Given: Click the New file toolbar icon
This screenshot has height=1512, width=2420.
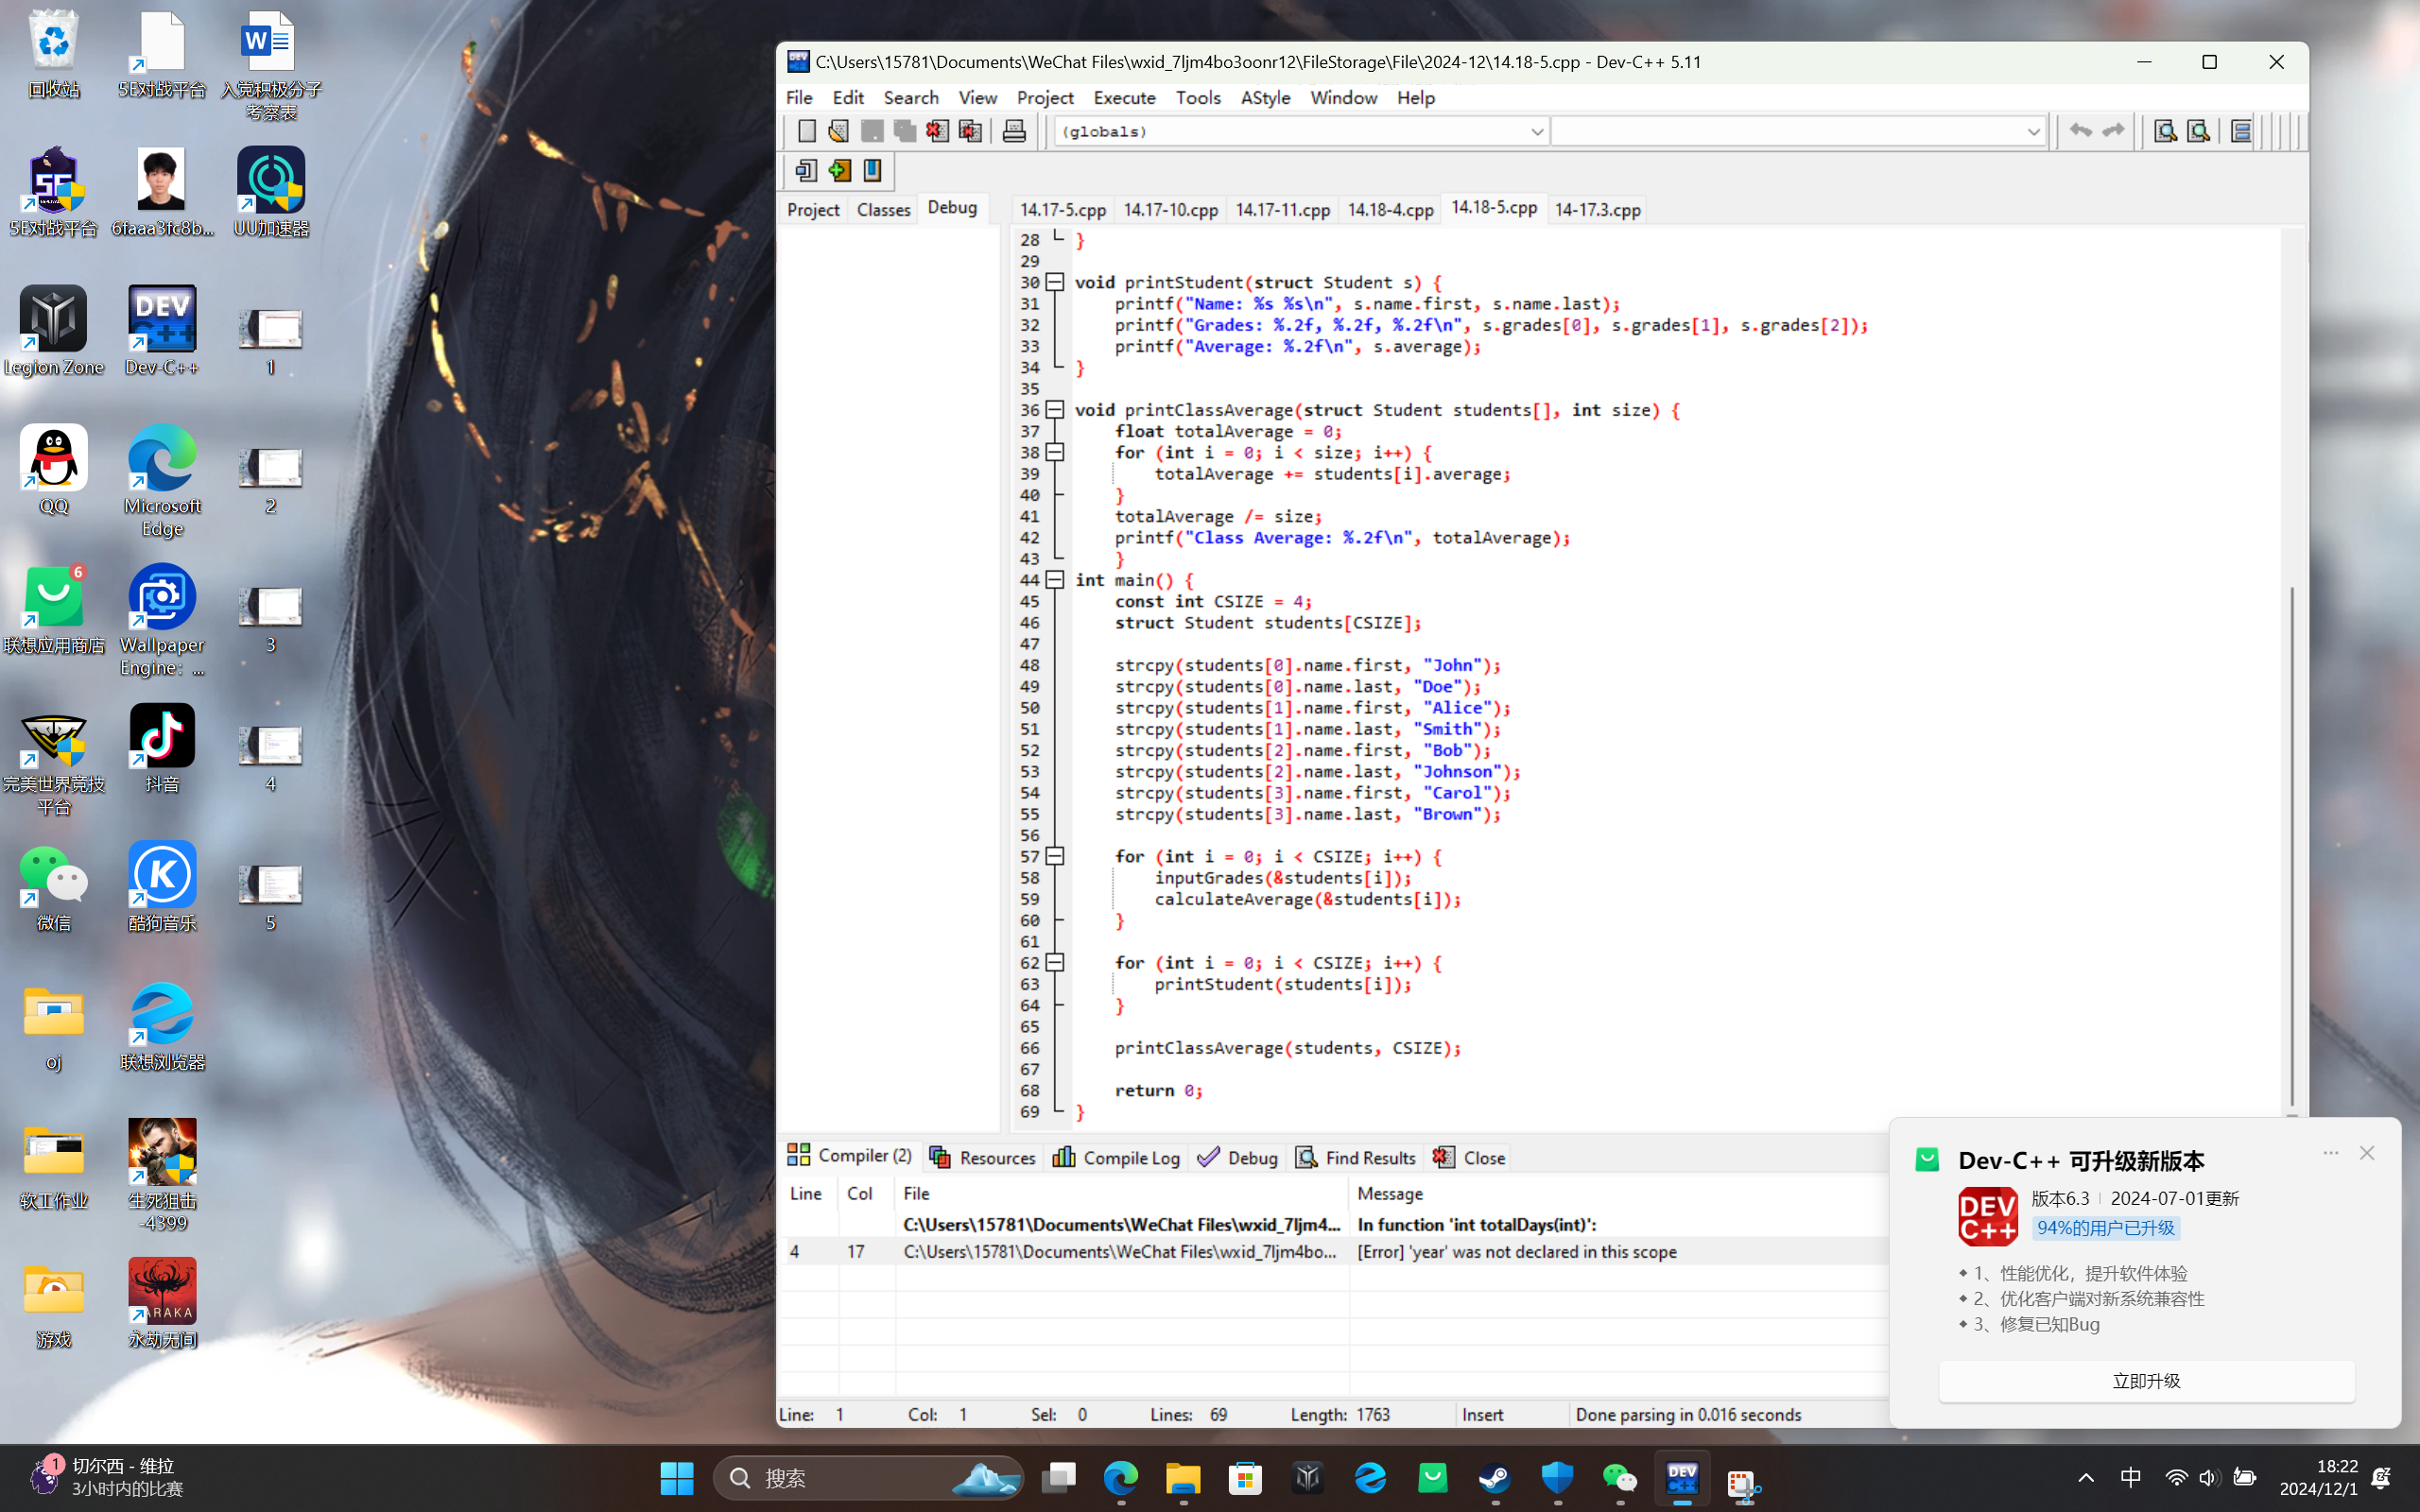Looking at the screenshot, I should tap(806, 131).
